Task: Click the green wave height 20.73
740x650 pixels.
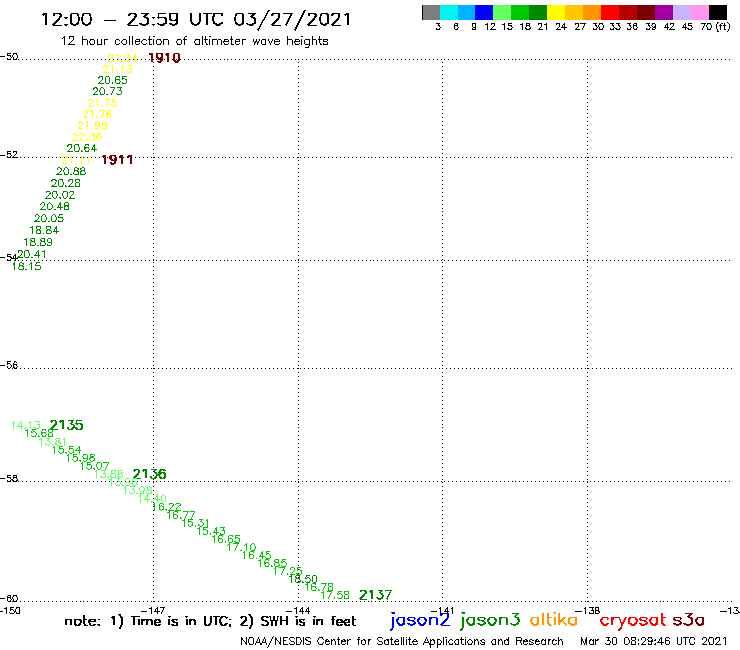Action: pos(107,91)
